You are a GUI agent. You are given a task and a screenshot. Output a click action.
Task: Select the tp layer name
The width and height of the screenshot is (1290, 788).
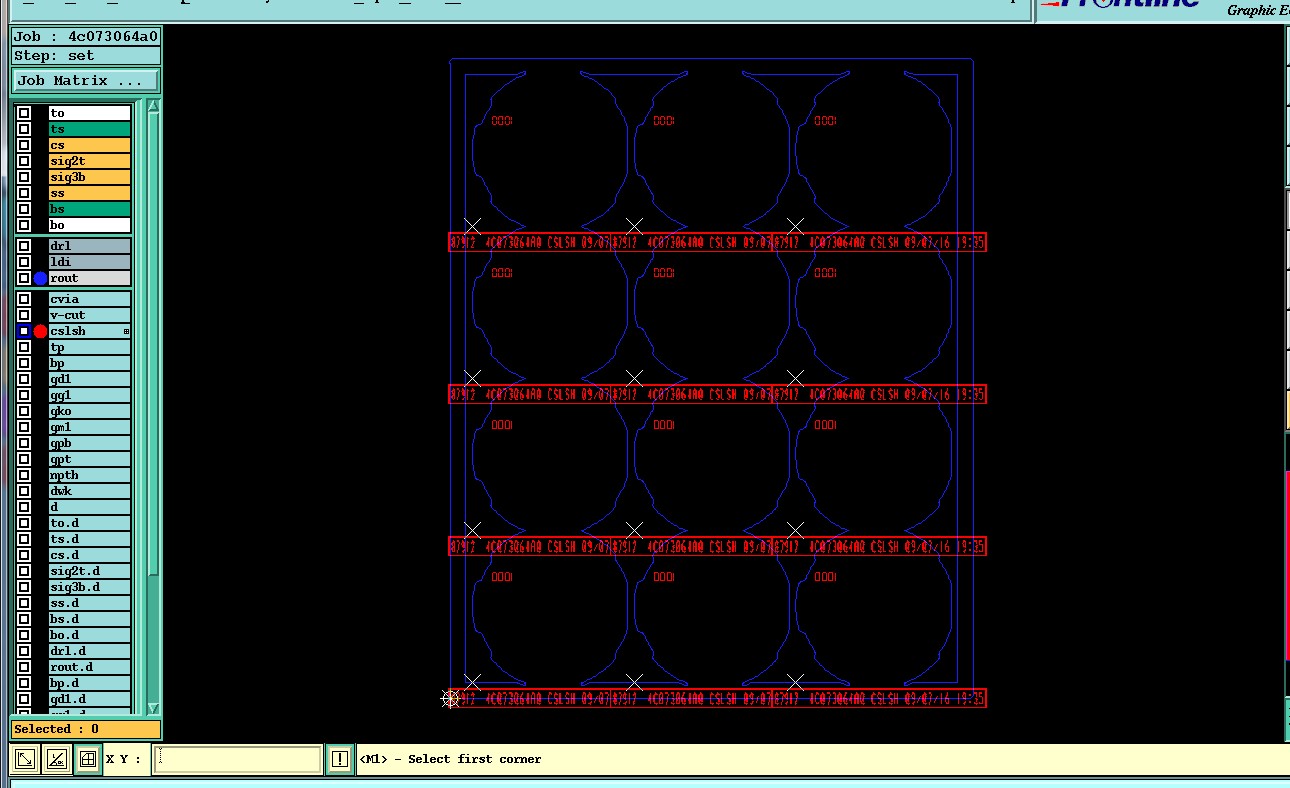[x=90, y=347]
